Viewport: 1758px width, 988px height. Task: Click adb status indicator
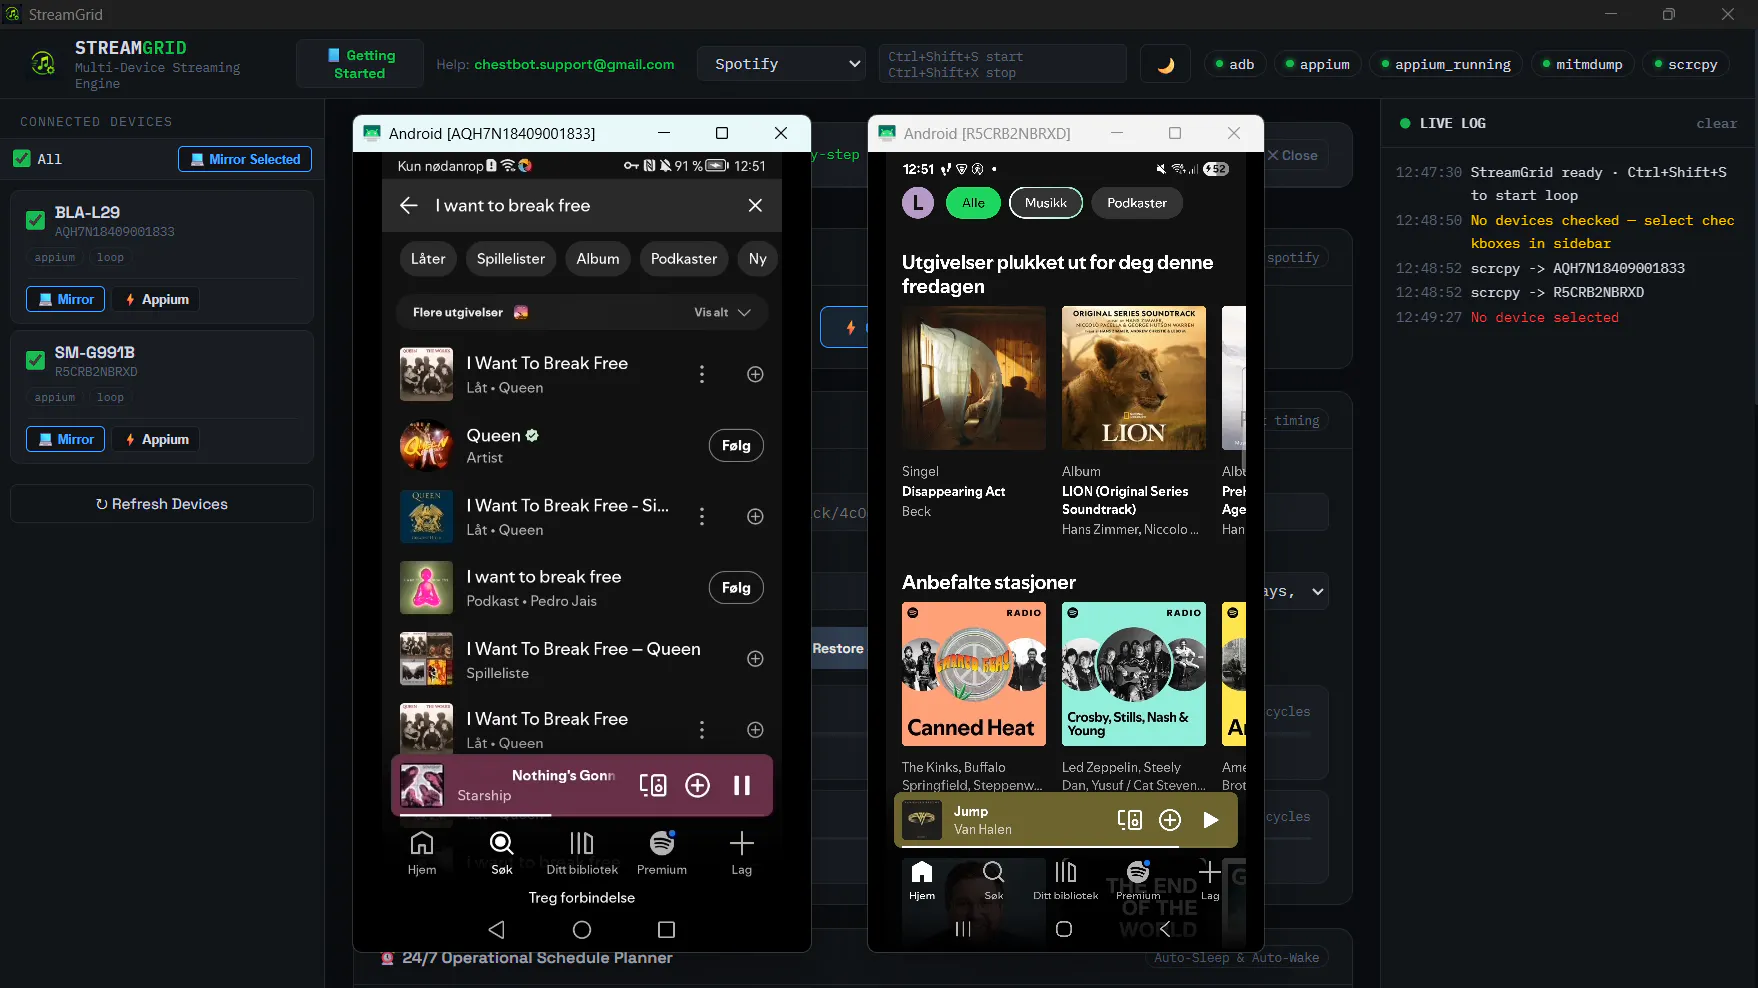[1235, 64]
